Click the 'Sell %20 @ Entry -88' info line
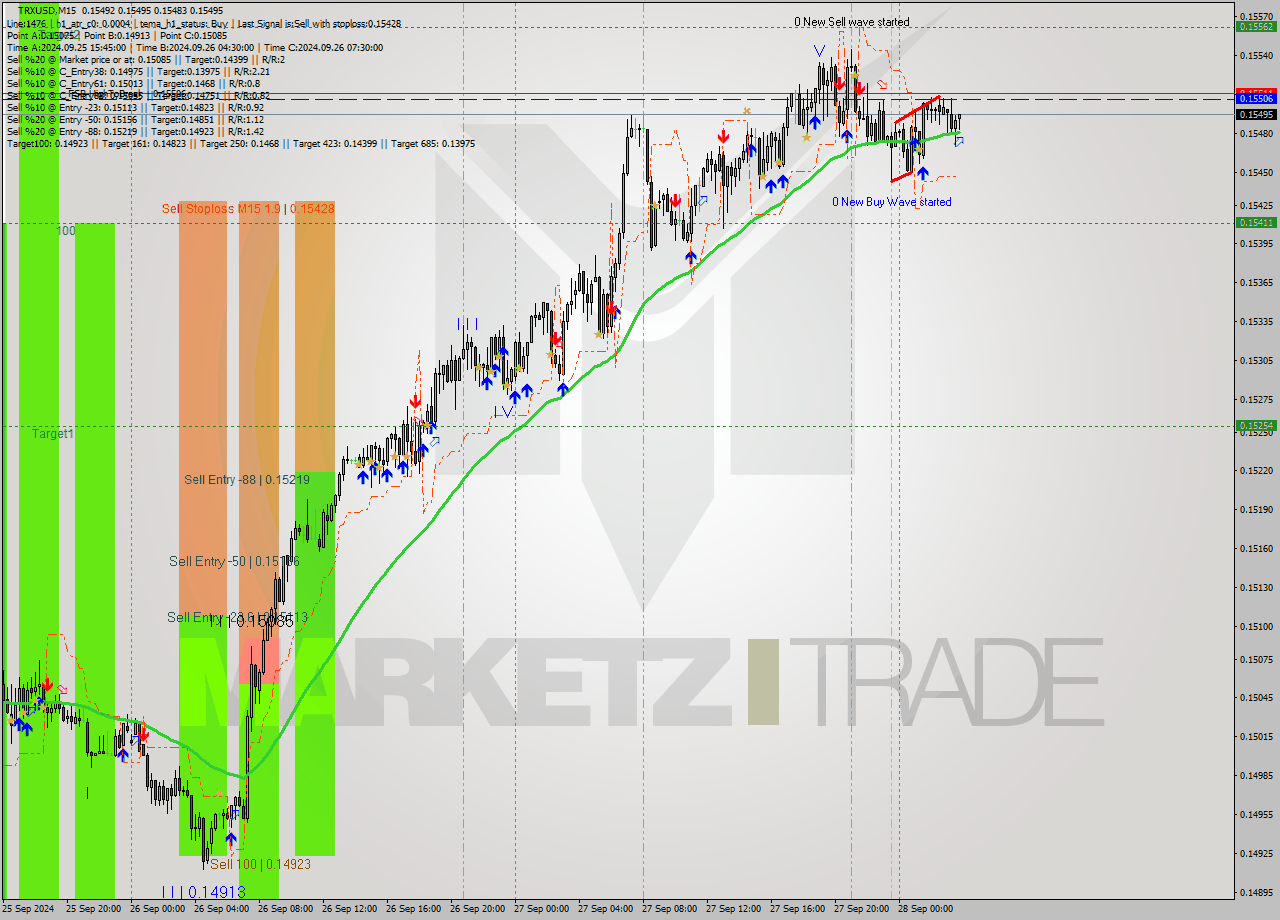This screenshot has width=1280, height=920. pyautogui.click(x=135, y=131)
